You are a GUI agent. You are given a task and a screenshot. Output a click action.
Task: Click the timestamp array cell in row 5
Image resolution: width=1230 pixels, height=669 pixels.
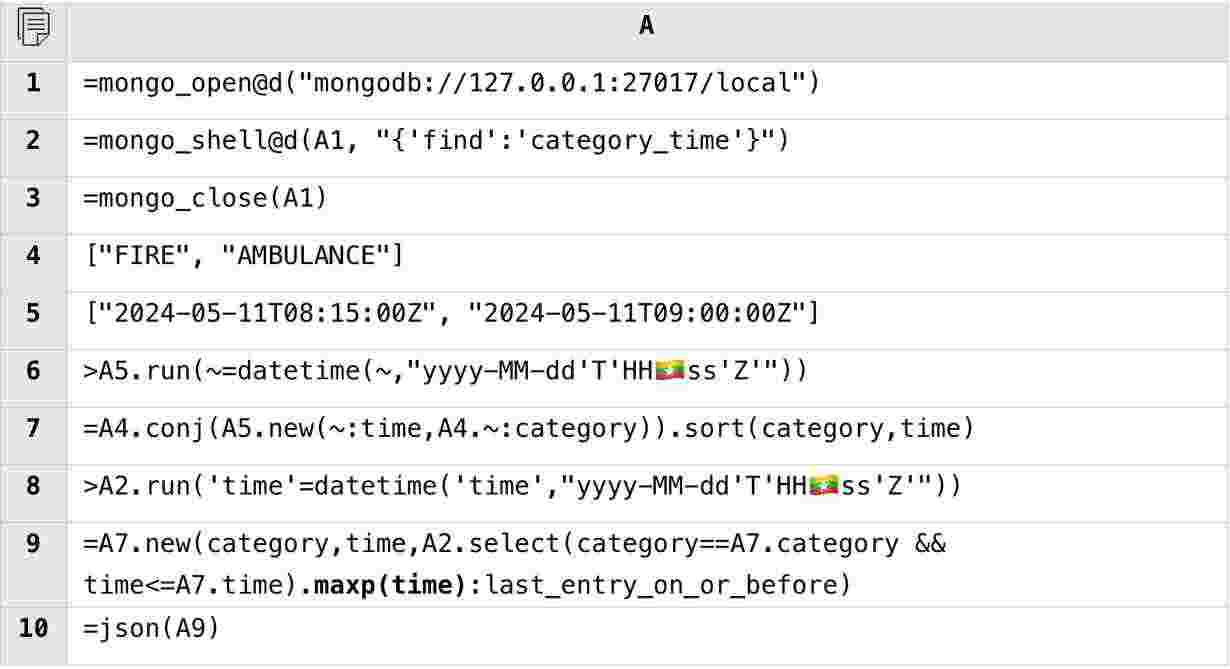click(451, 314)
